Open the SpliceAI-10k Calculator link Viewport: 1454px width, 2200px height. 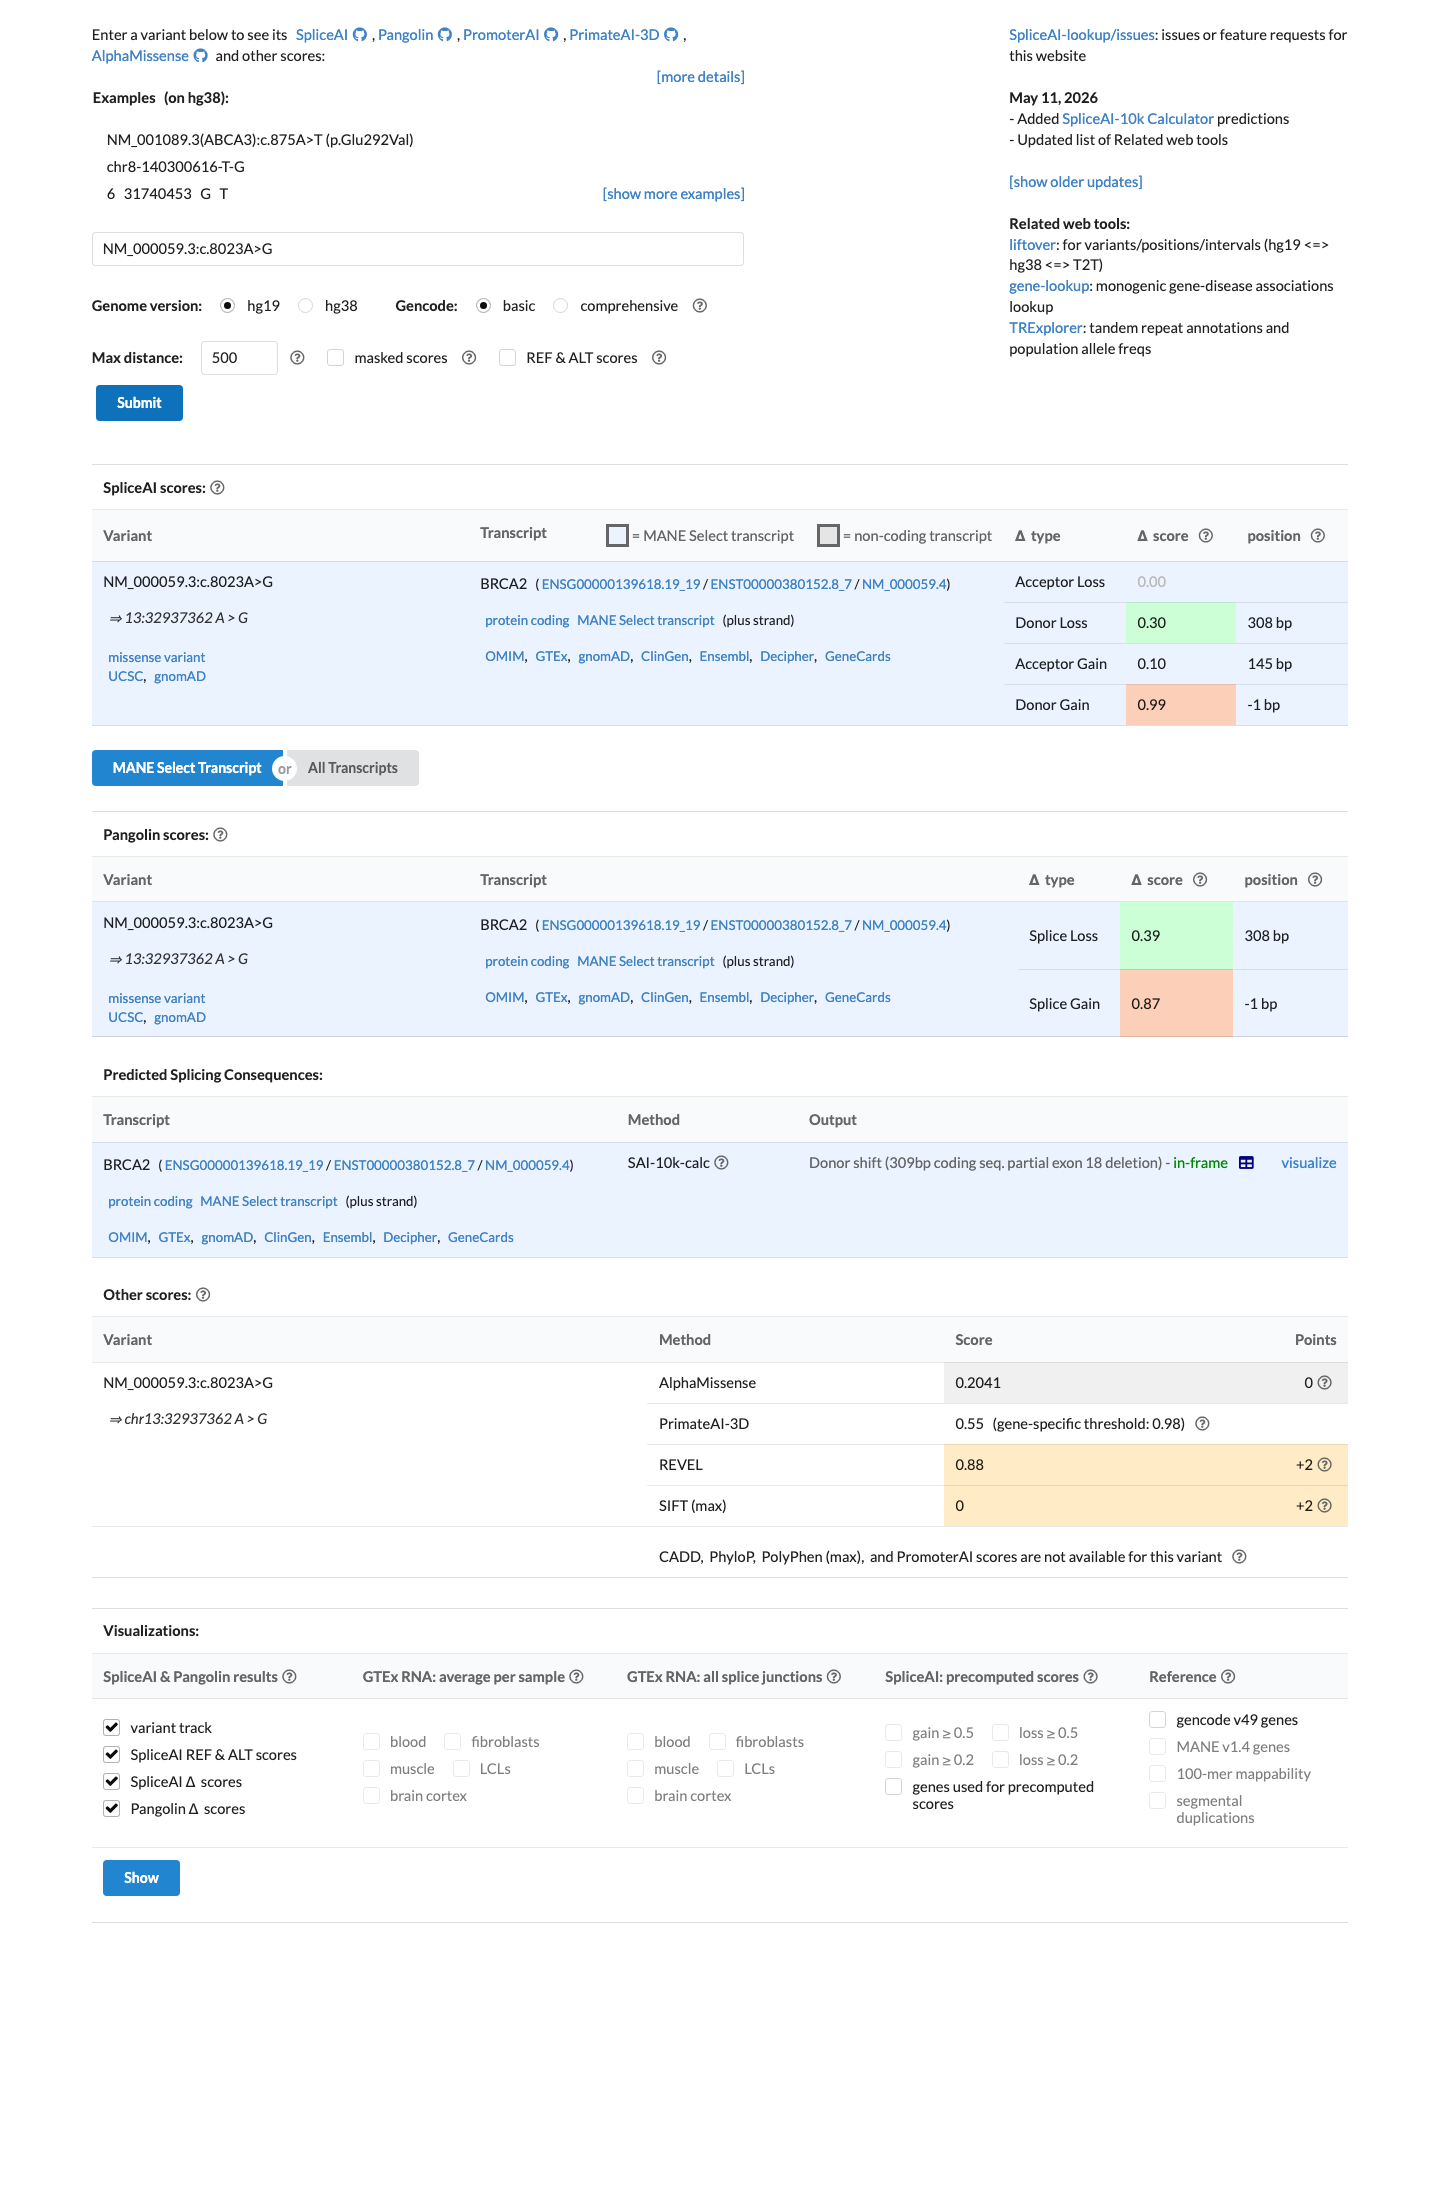[x=1137, y=119]
